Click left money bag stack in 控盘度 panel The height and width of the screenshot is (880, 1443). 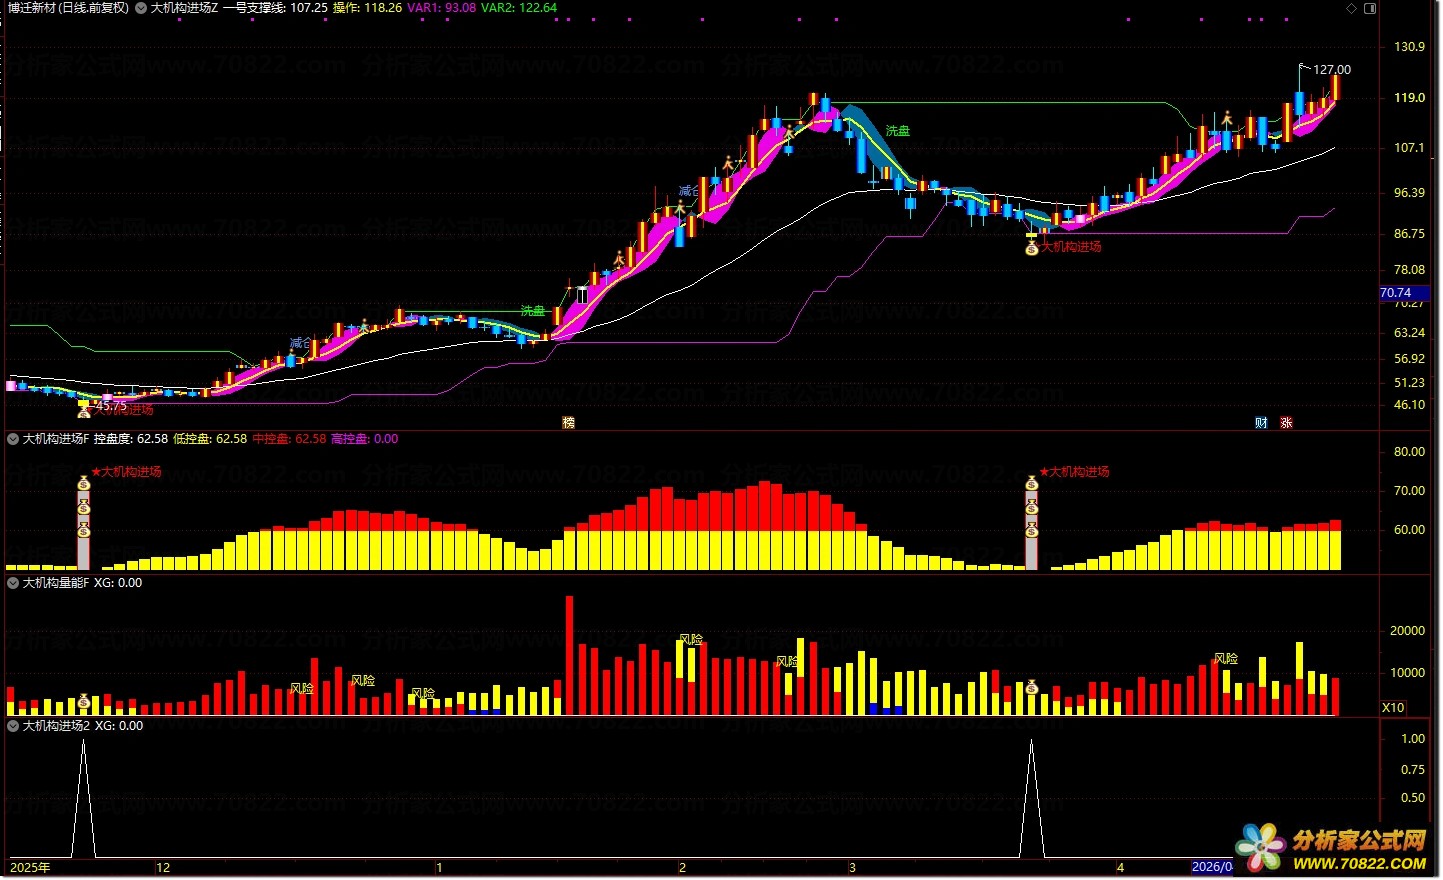click(84, 508)
